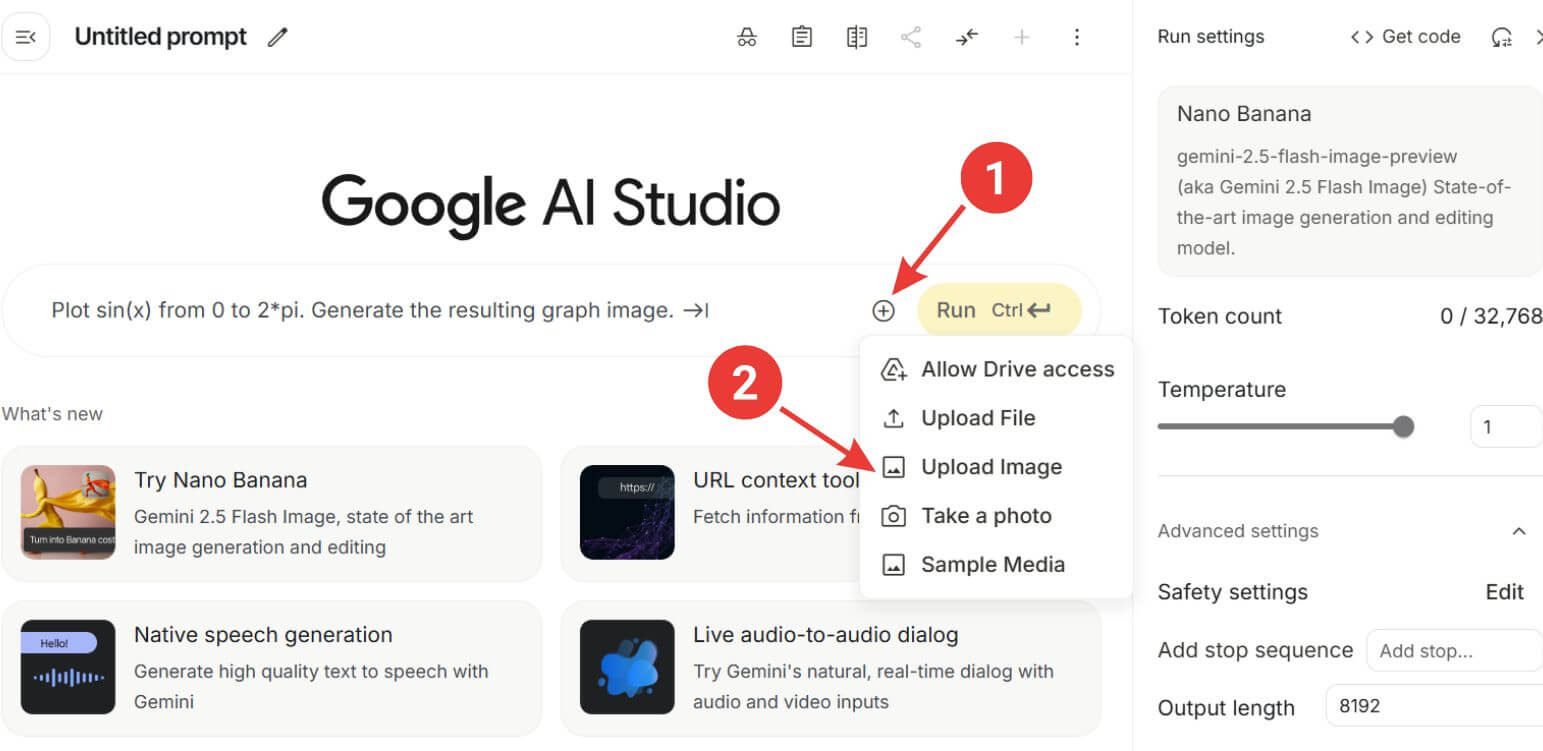Click Edit next to Safety settings
Viewport: 1543px width, 751px height.
tap(1504, 592)
